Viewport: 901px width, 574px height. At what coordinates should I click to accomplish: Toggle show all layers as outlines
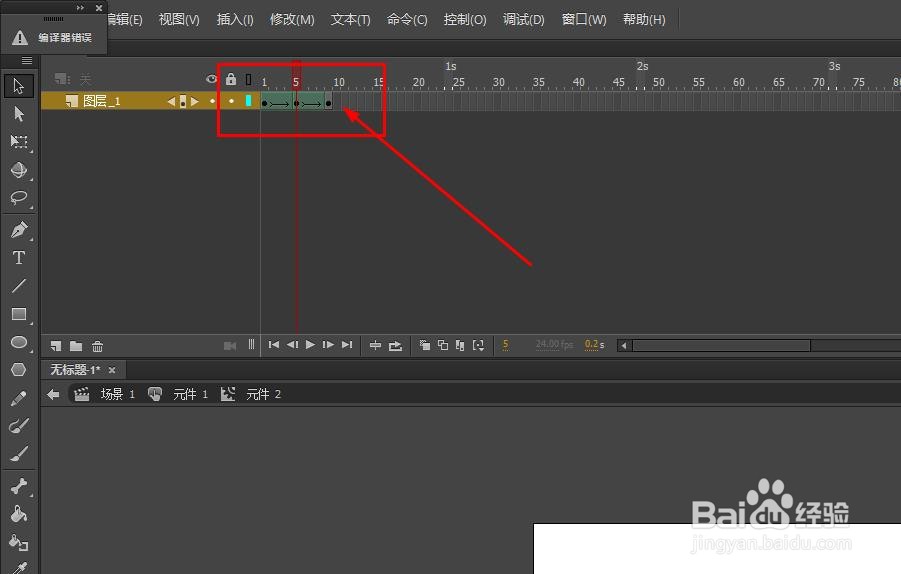tap(248, 79)
